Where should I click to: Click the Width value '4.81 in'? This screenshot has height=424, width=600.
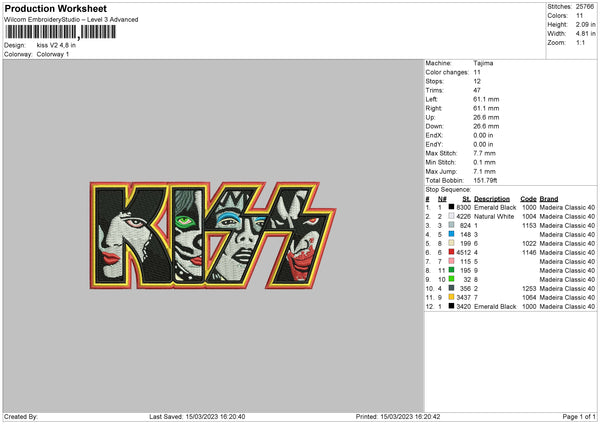click(x=585, y=34)
